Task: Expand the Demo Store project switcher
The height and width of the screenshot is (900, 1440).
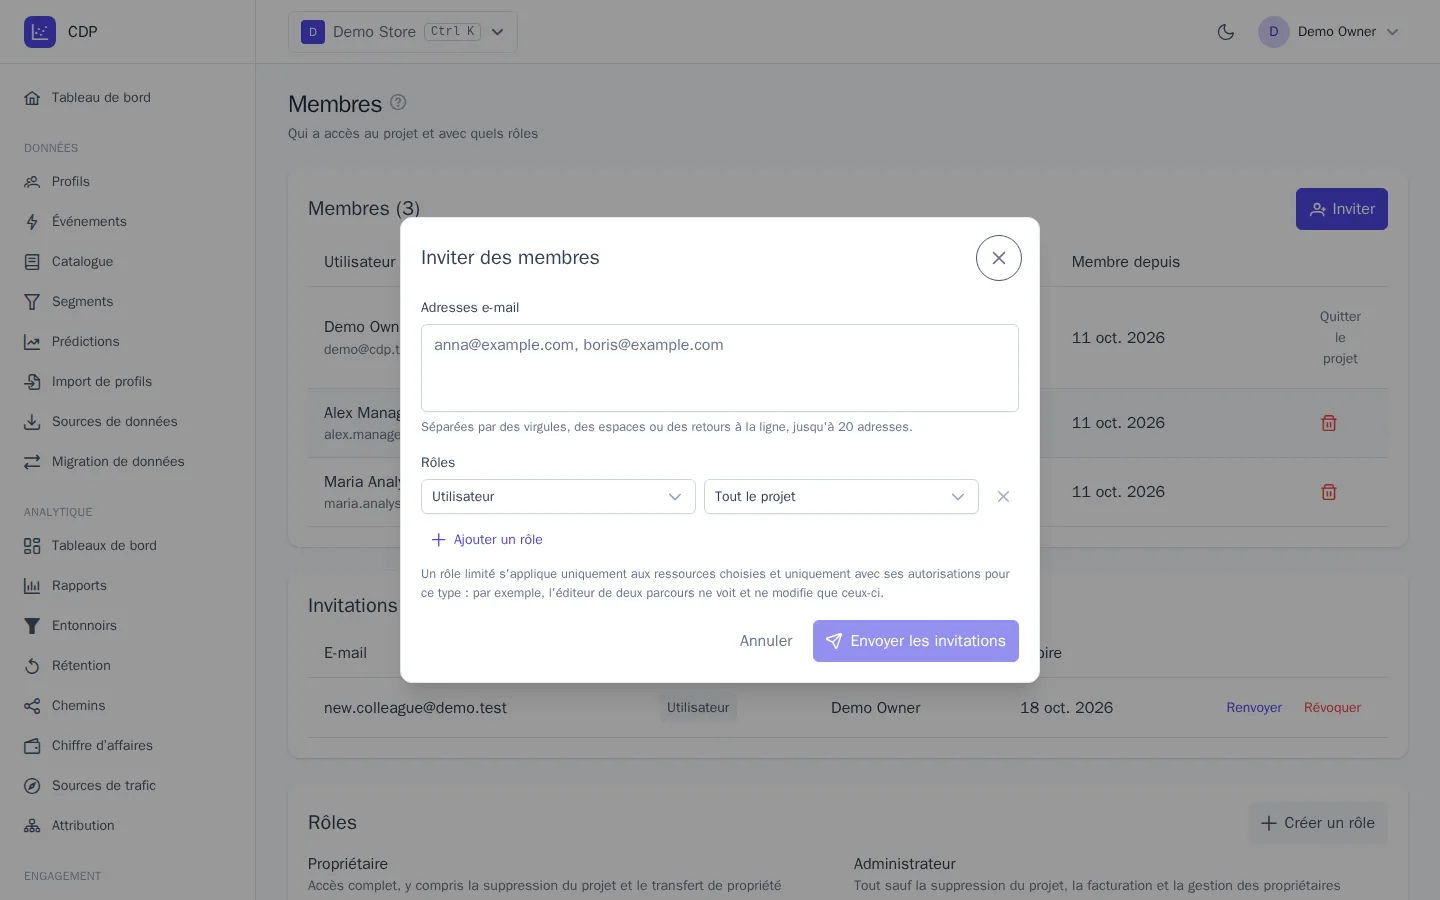Action: point(403,32)
